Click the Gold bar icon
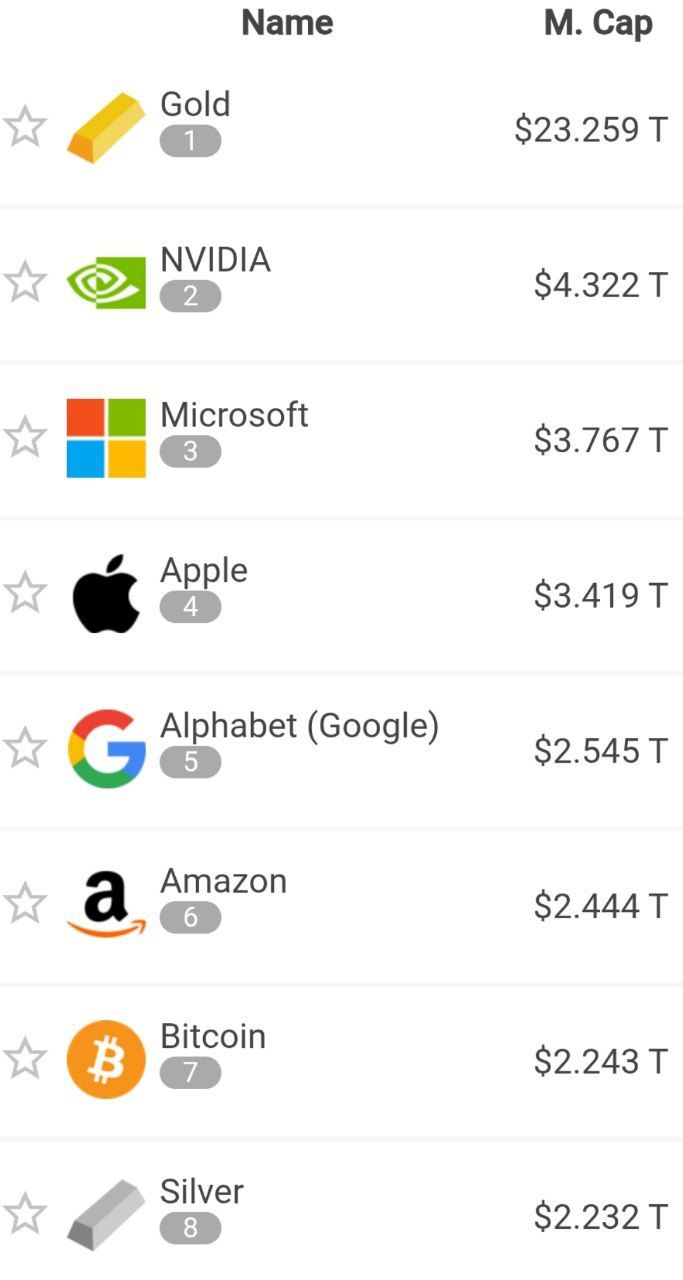Image resolution: width=683 pixels, height=1280 pixels. tap(106, 127)
